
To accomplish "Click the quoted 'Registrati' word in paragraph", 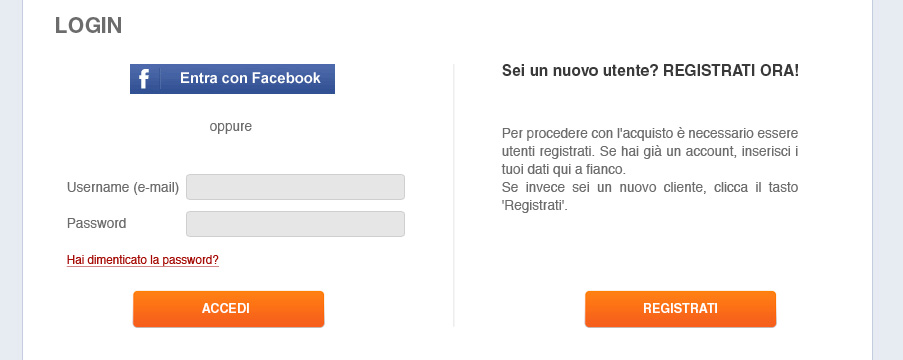I will coord(534,206).
